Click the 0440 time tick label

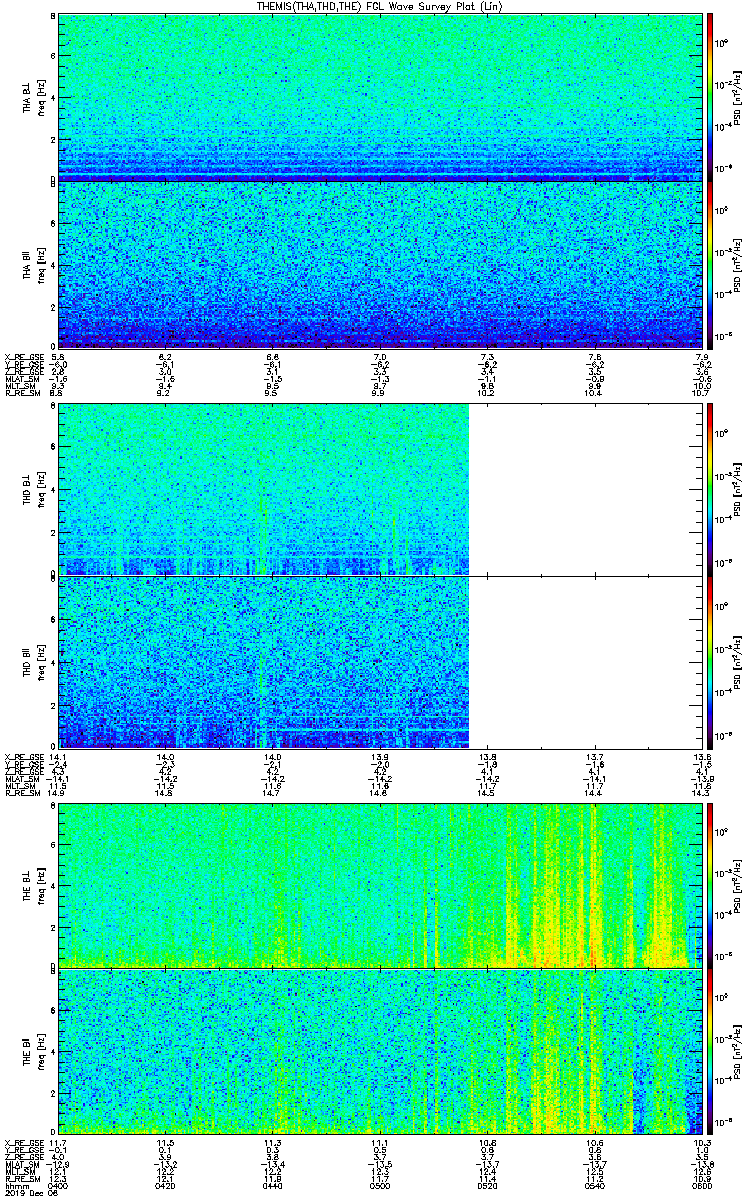[273, 1186]
